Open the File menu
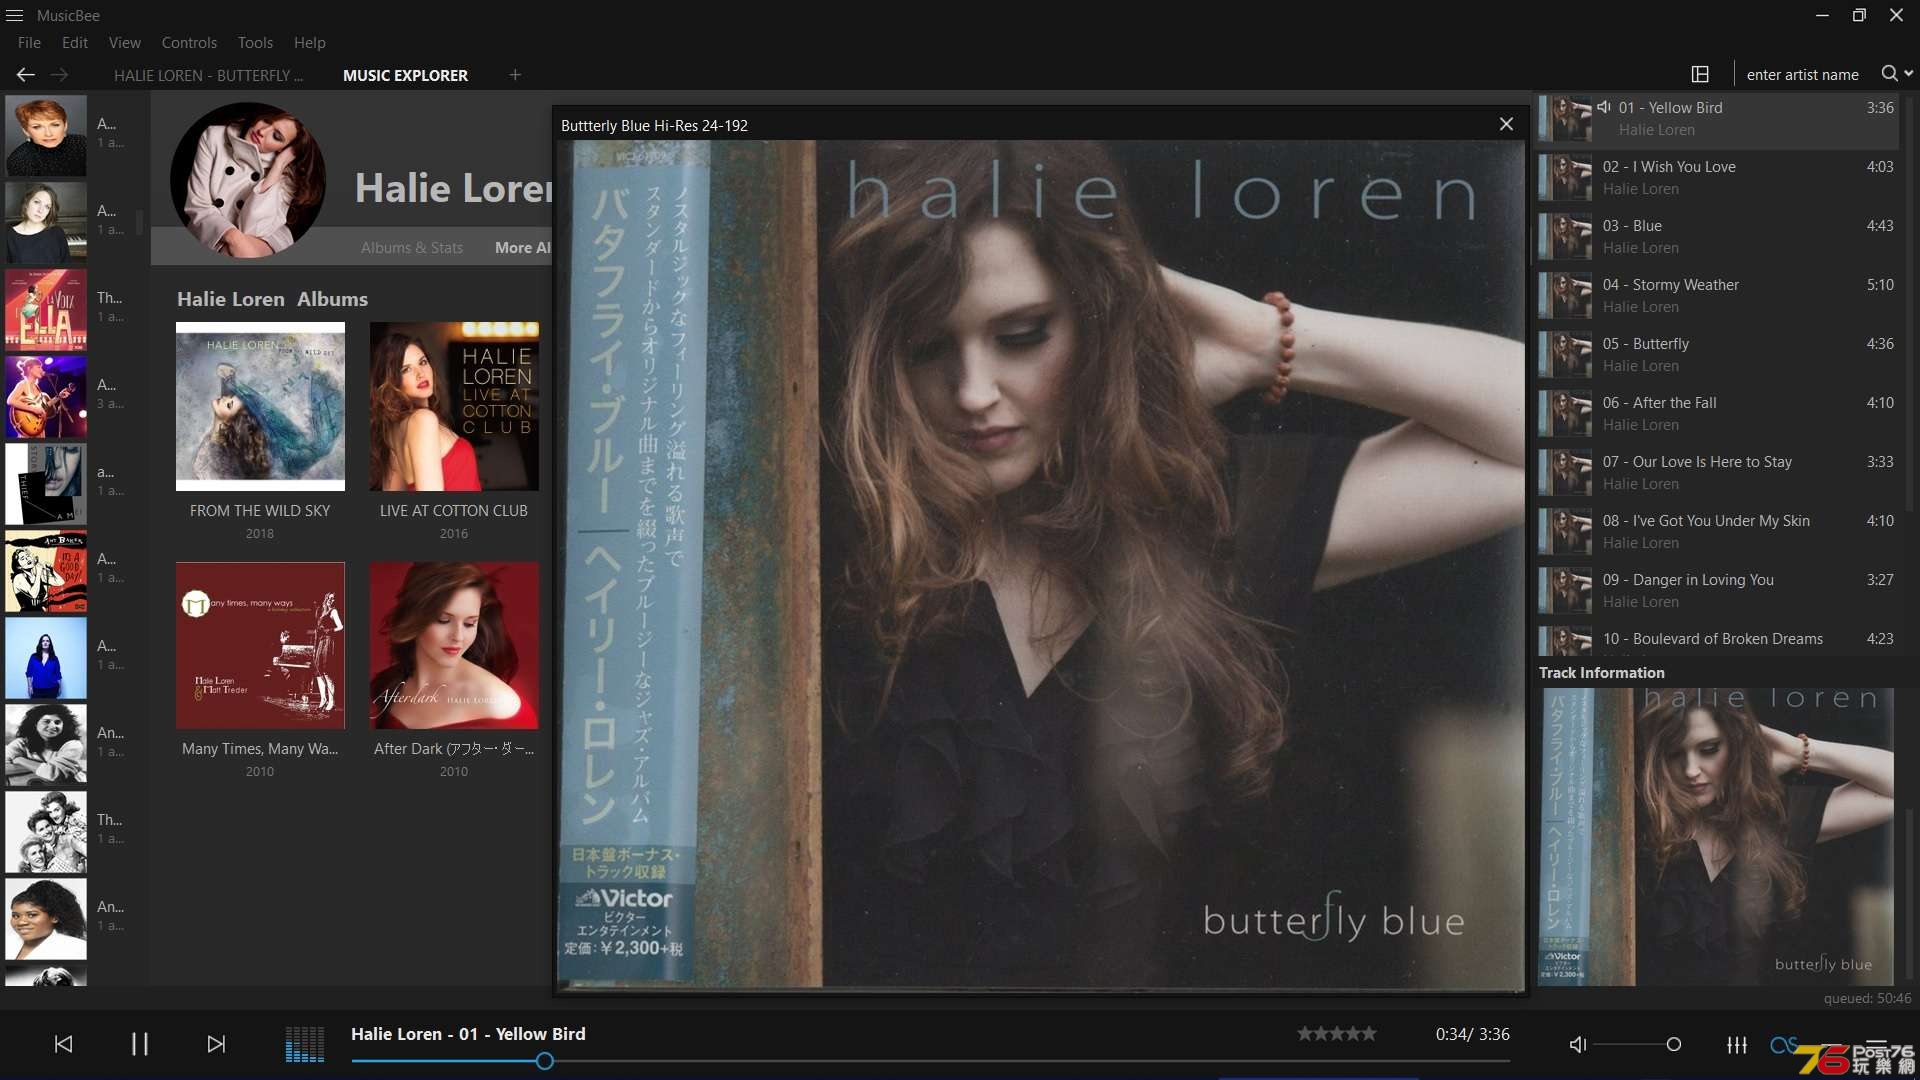Screen dimensions: 1920x1080 coord(29,43)
